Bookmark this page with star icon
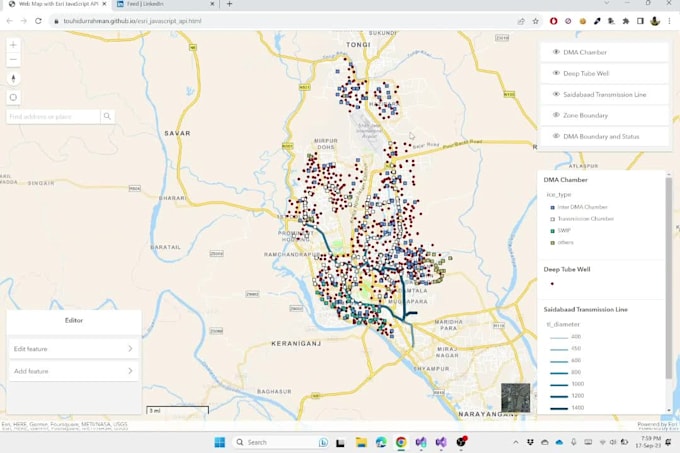The width and height of the screenshot is (680, 453). (x=535, y=20)
